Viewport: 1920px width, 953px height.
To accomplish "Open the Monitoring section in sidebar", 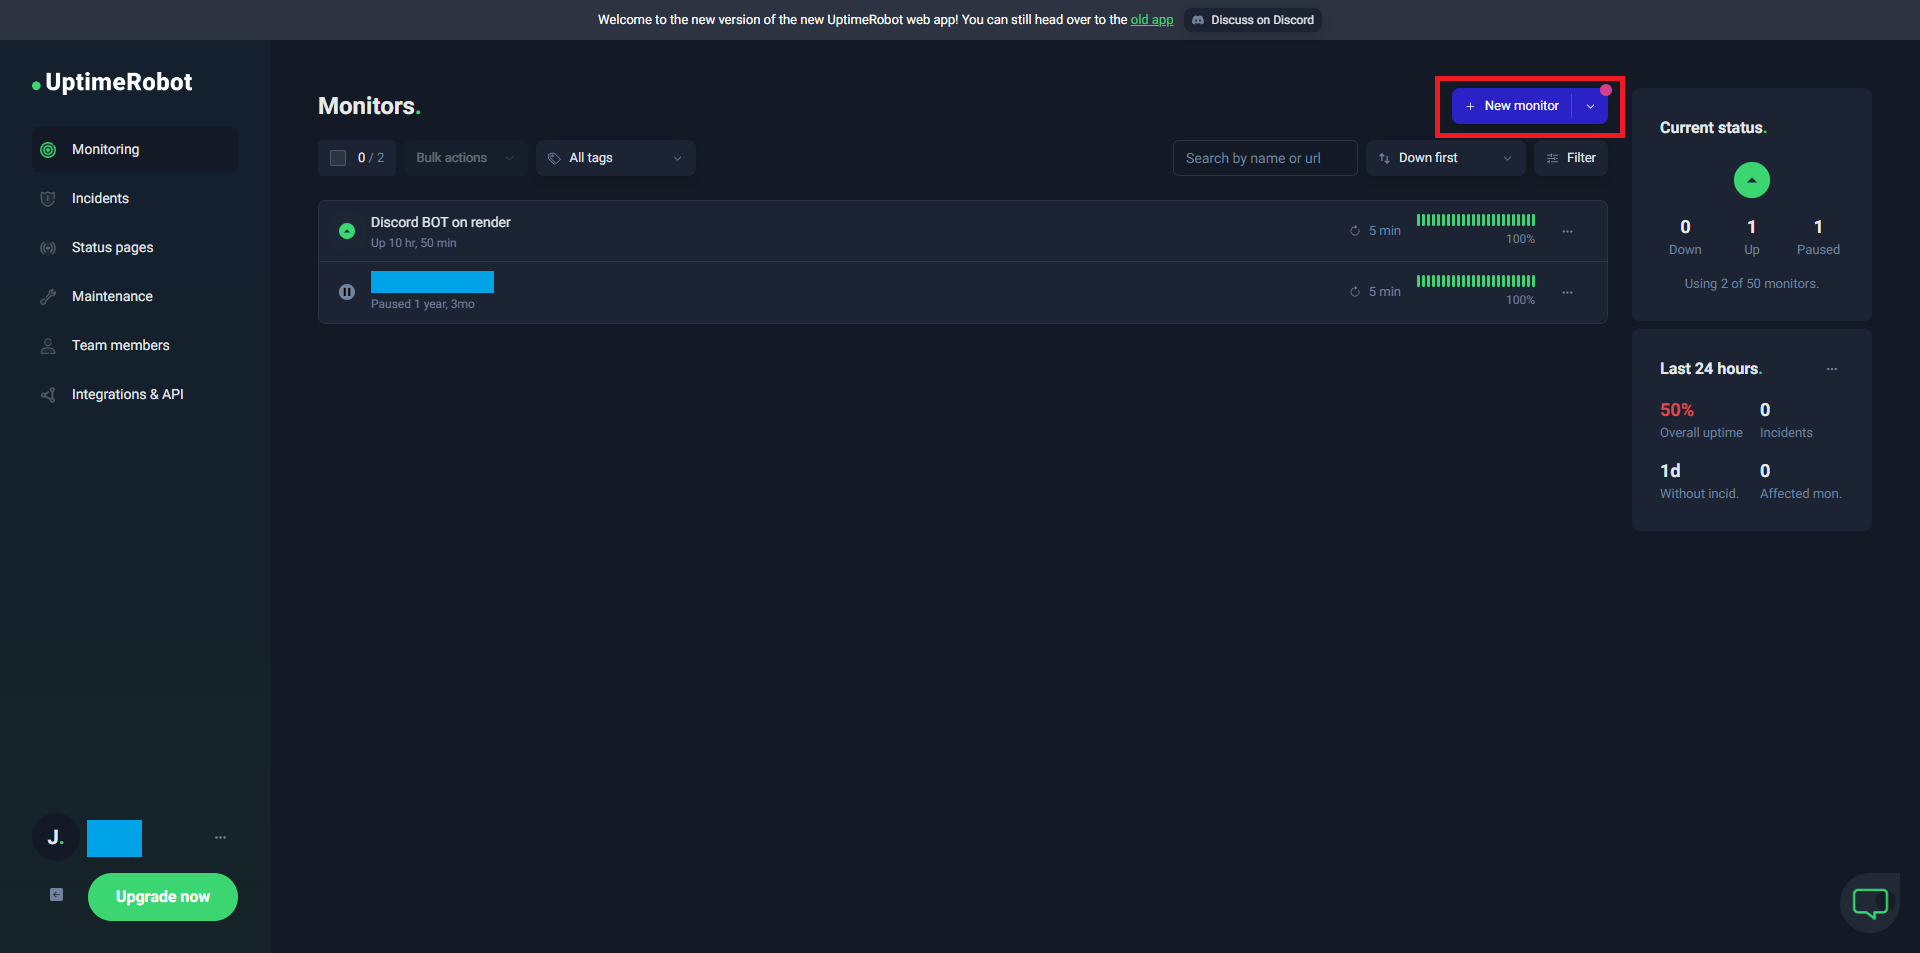I will click(x=135, y=150).
